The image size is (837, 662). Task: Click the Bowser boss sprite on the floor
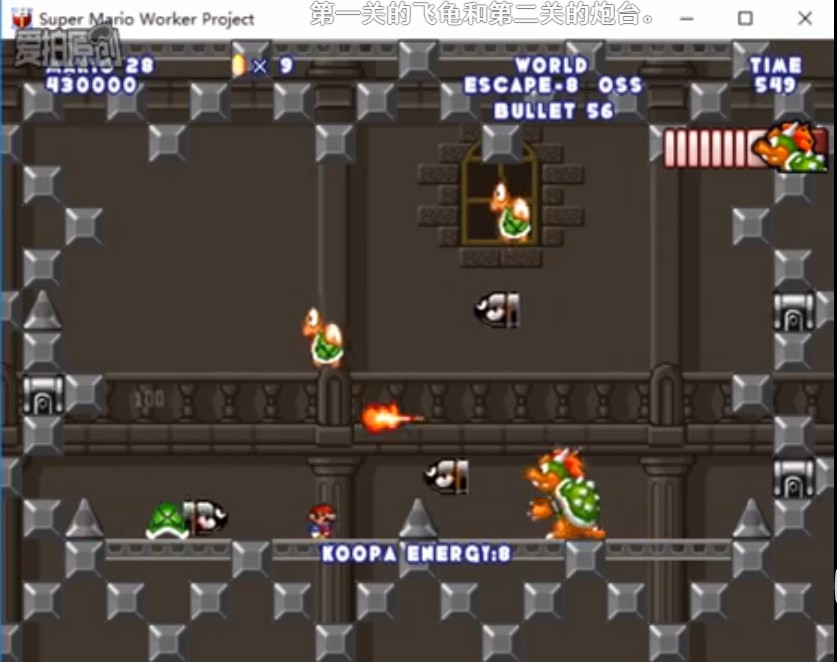pyautogui.click(x=565, y=493)
